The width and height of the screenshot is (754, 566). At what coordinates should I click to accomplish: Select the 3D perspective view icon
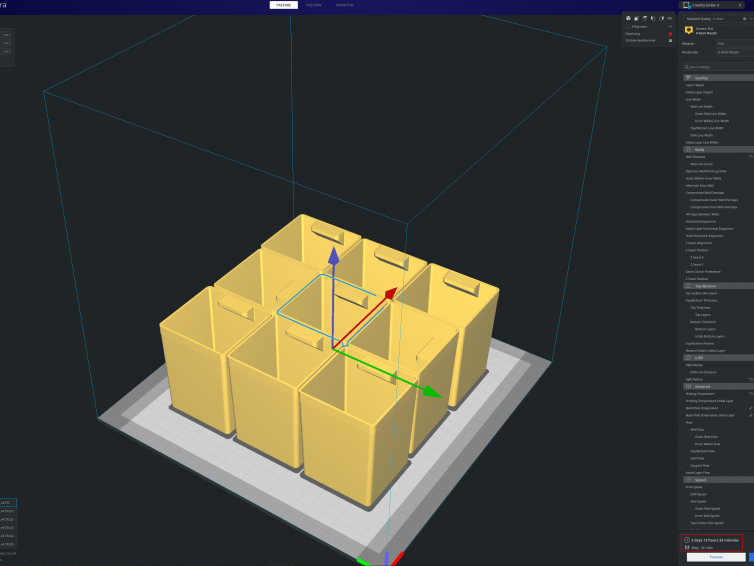coord(628,18)
